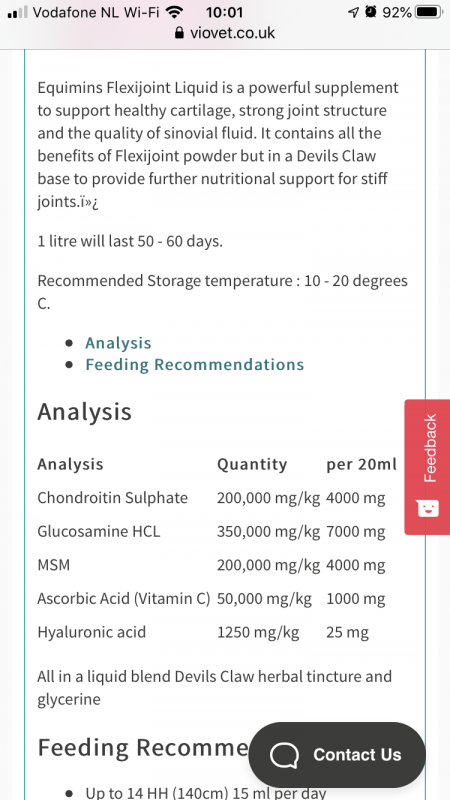Tap the padlock icon beside viovet.co.uk

tap(179, 33)
